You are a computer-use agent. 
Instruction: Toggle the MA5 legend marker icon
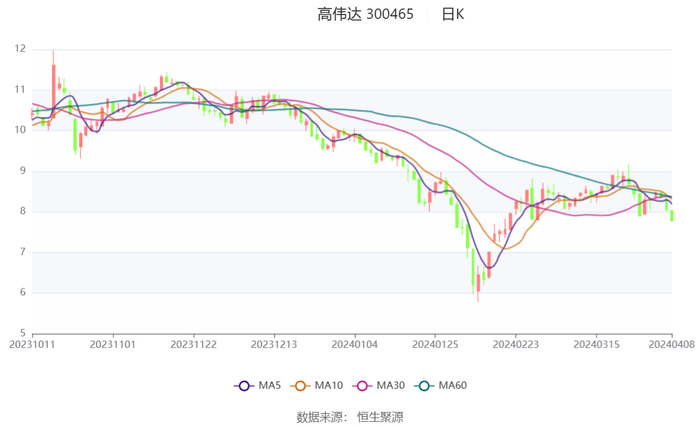click(x=243, y=386)
